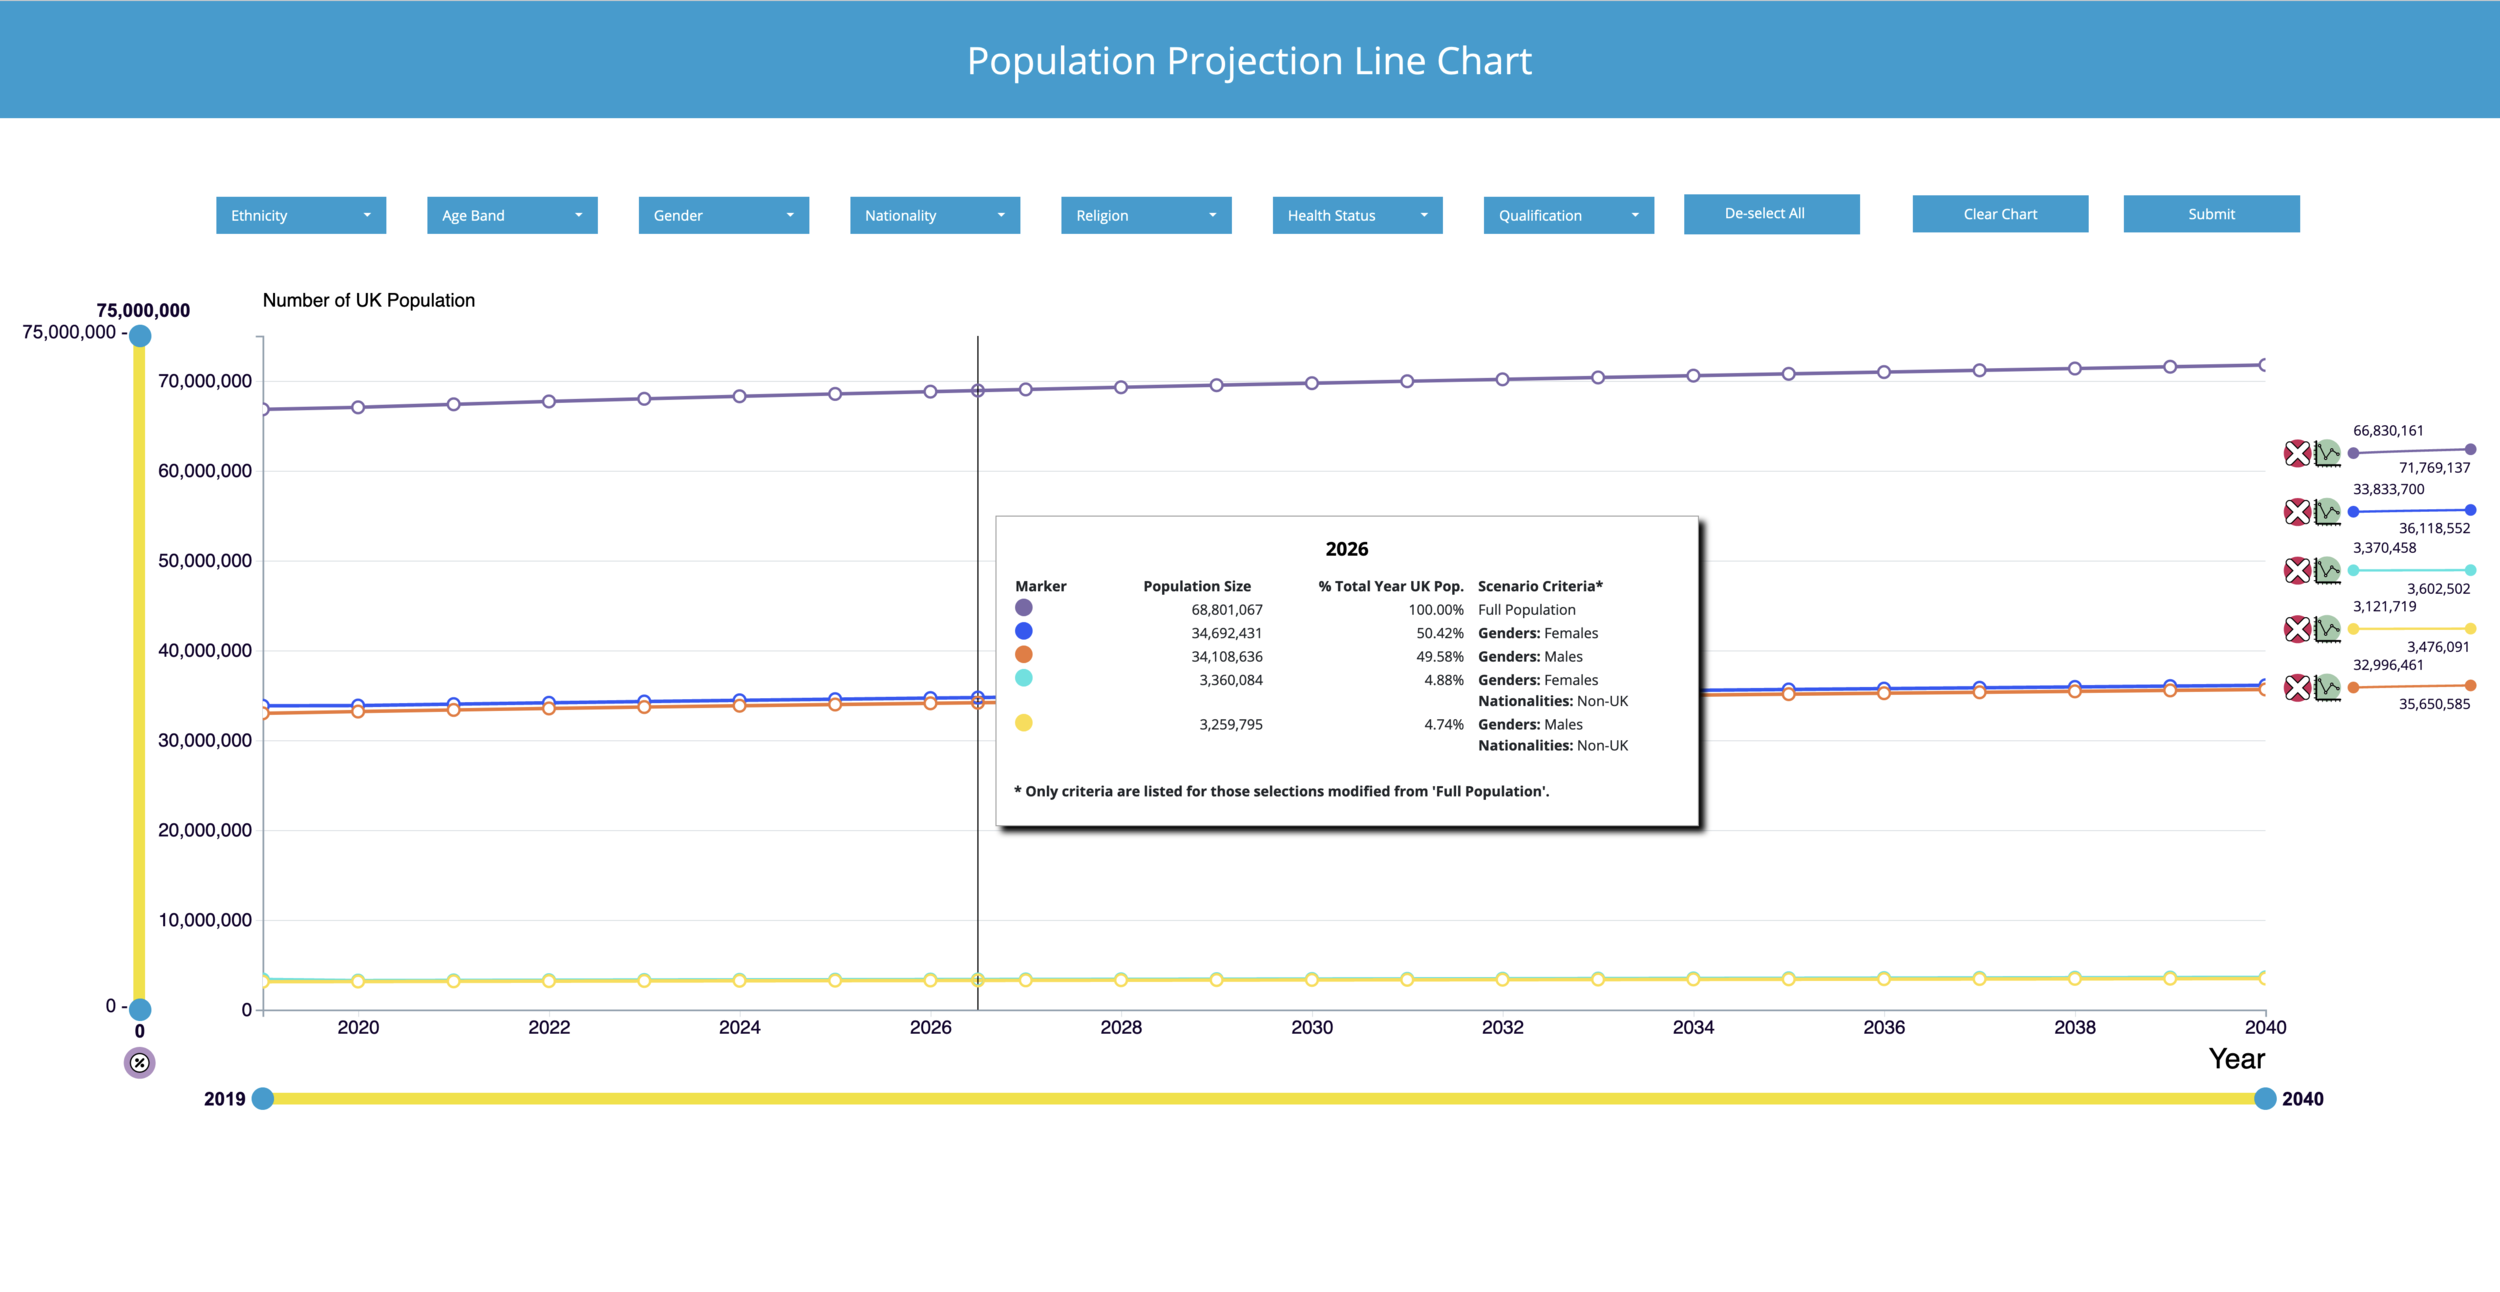
Task: Click tooltip orange Males marker dot
Action: click(x=1024, y=655)
